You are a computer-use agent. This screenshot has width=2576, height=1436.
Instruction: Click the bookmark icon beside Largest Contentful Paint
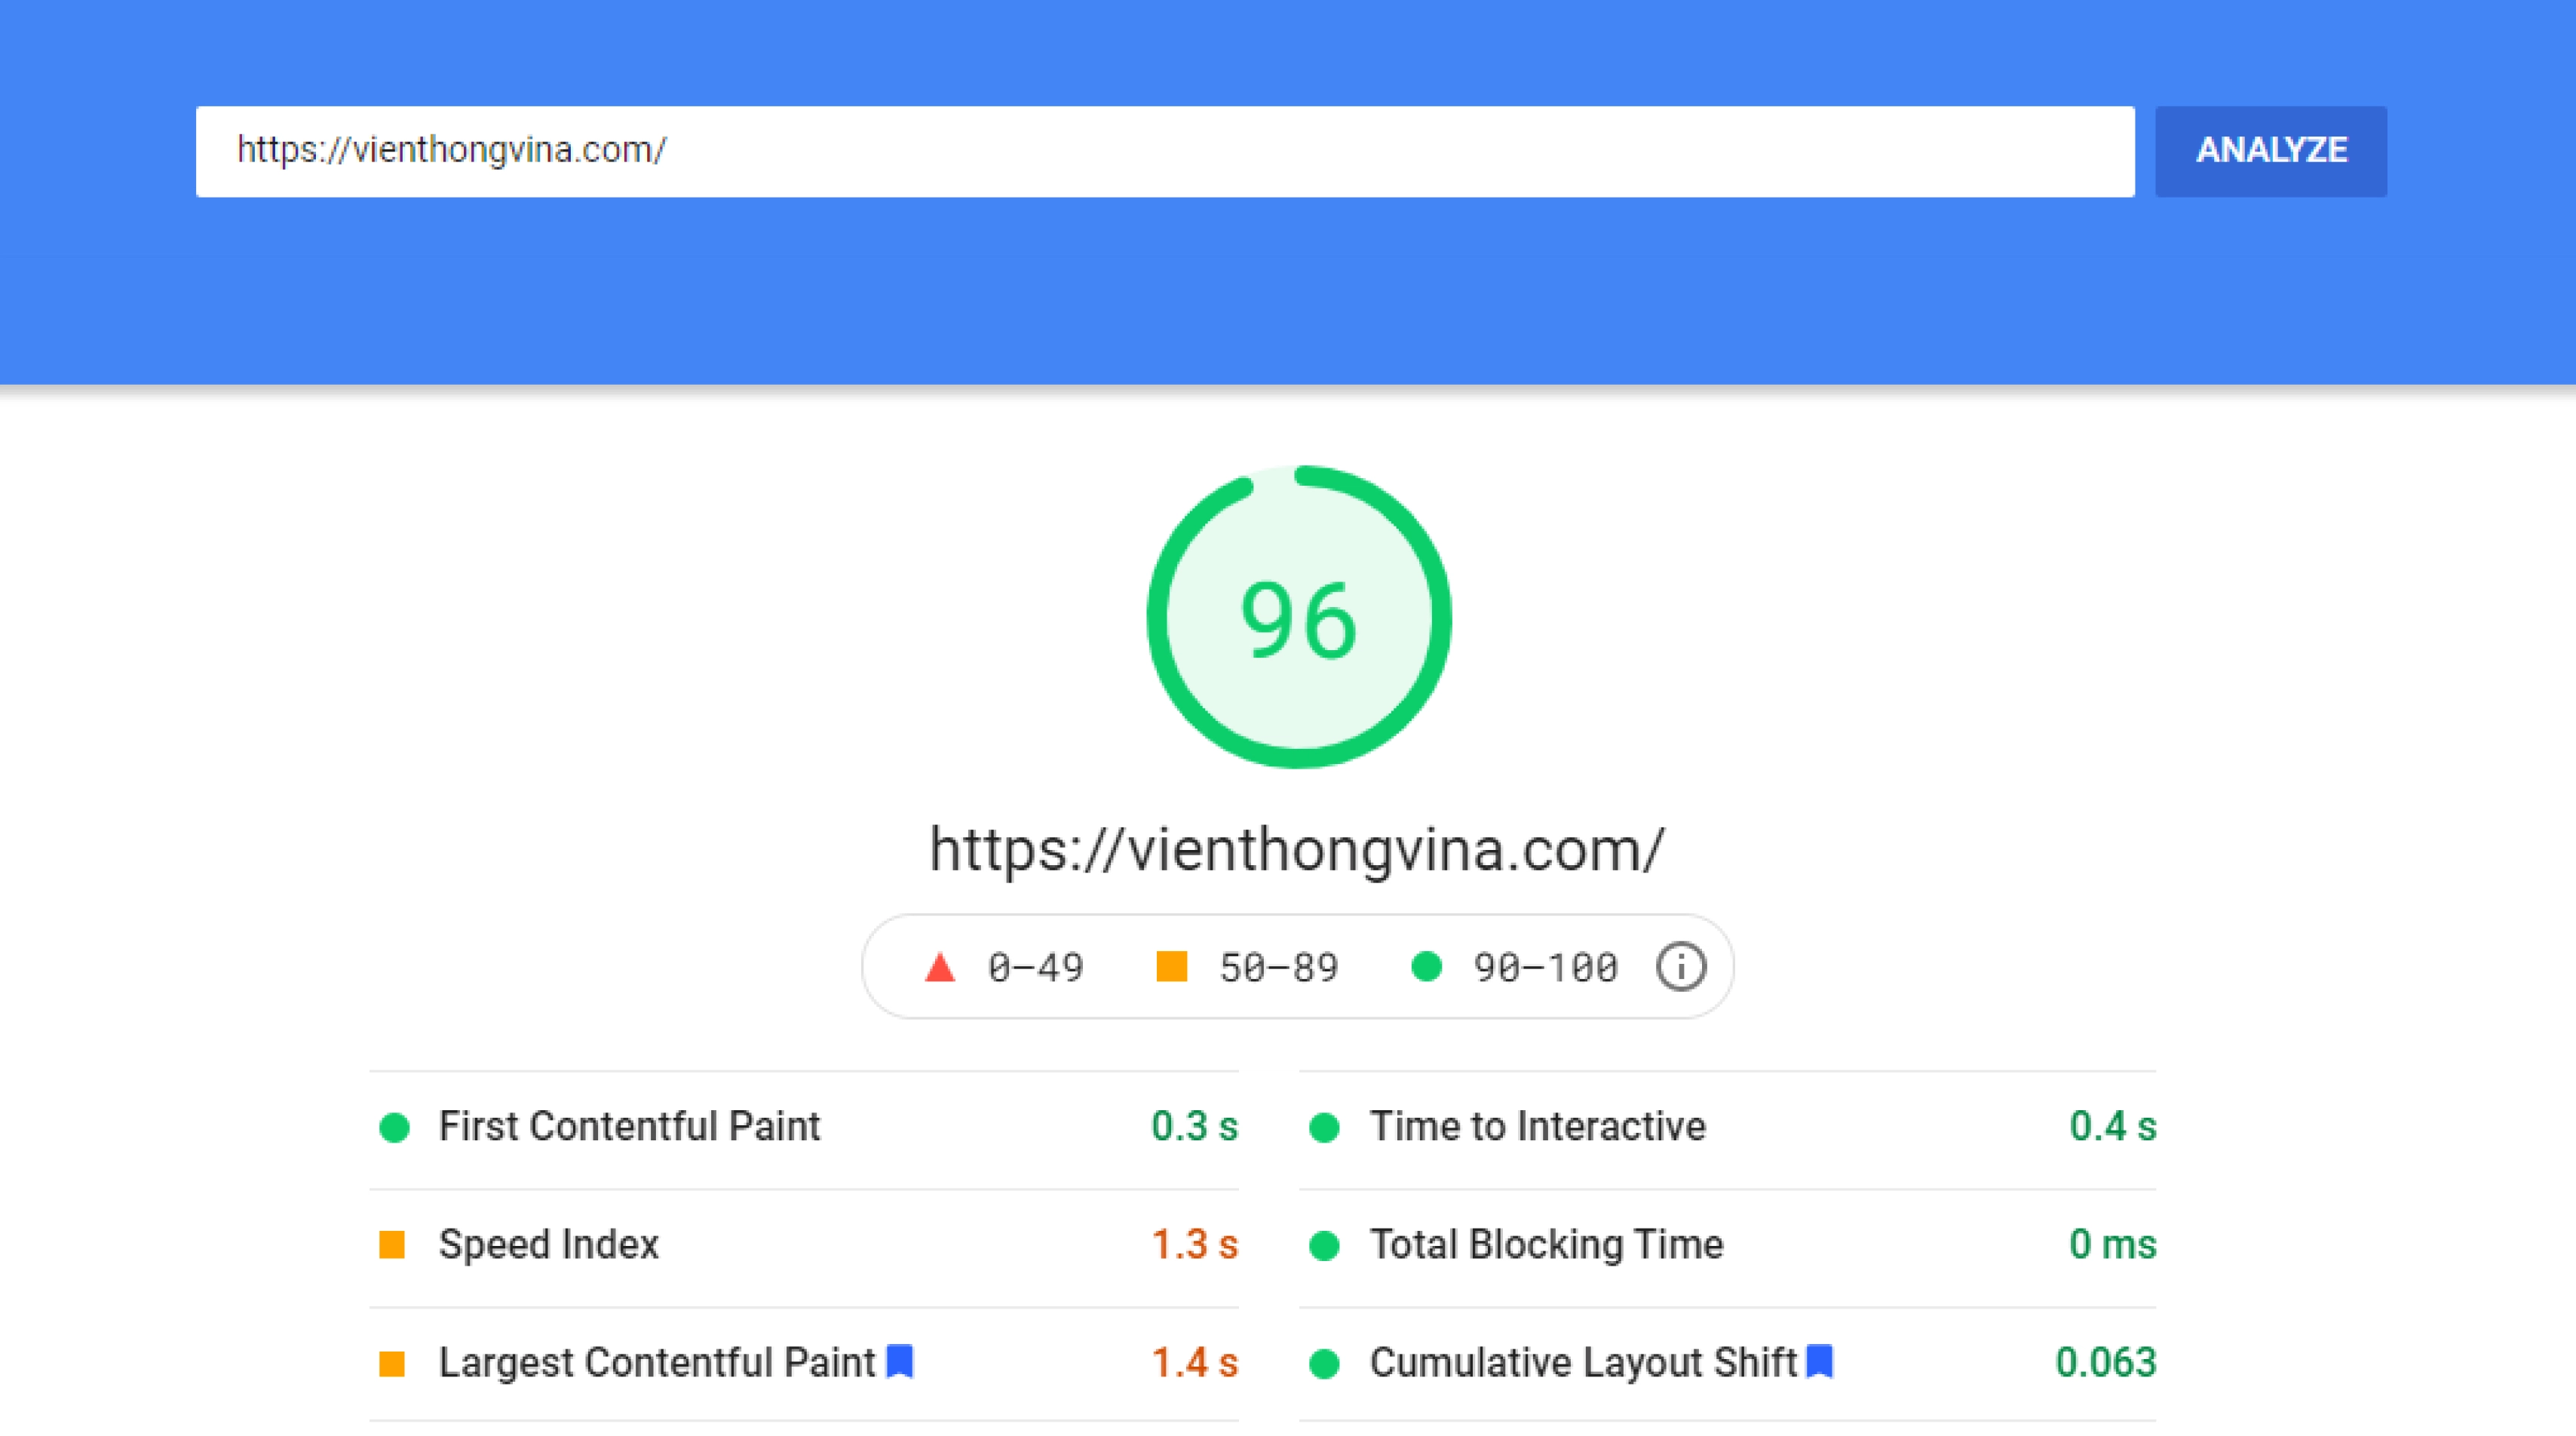900,1362
